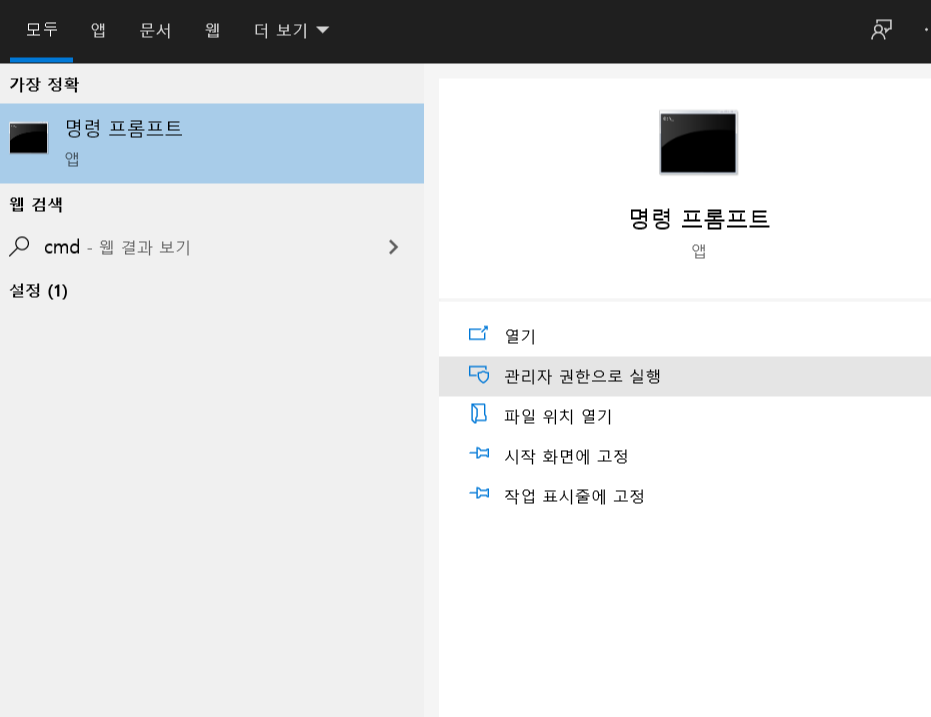Switch to the 문서 tab
The height and width of the screenshot is (717, 931).
pos(155,30)
